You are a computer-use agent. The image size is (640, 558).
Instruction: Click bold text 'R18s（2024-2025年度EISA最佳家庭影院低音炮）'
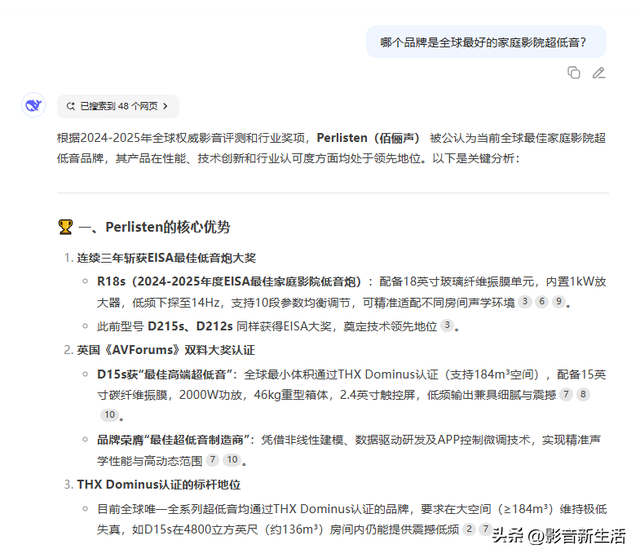[229, 282]
